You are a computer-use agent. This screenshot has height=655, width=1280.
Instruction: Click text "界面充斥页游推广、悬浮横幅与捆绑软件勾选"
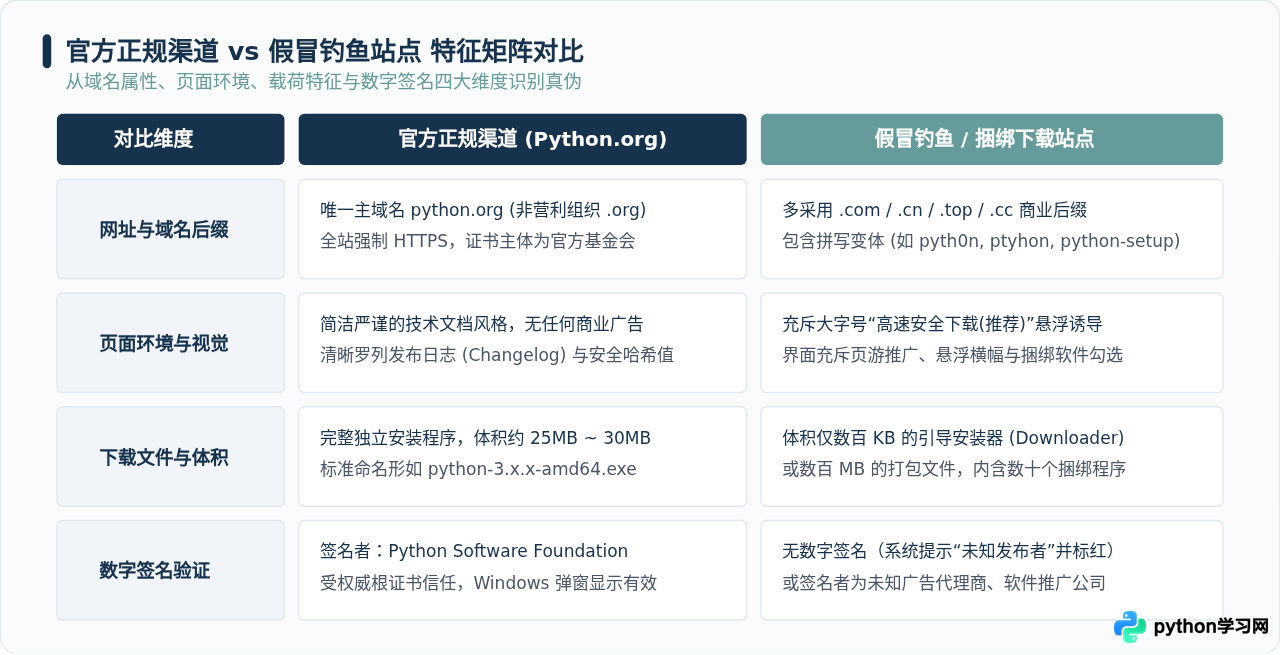952,355
